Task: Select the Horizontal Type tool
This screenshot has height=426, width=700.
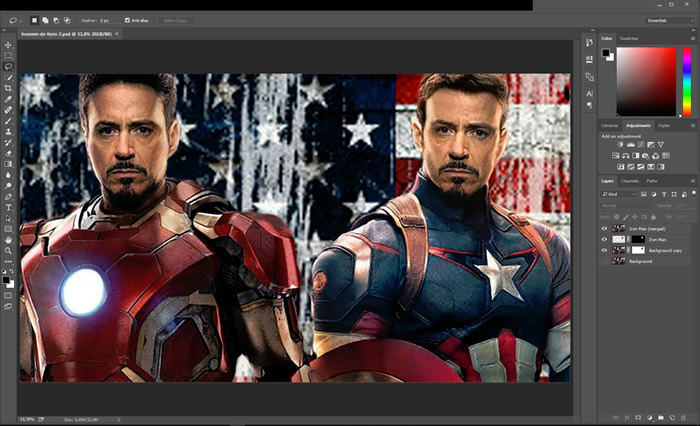Action: coord(8,208)
